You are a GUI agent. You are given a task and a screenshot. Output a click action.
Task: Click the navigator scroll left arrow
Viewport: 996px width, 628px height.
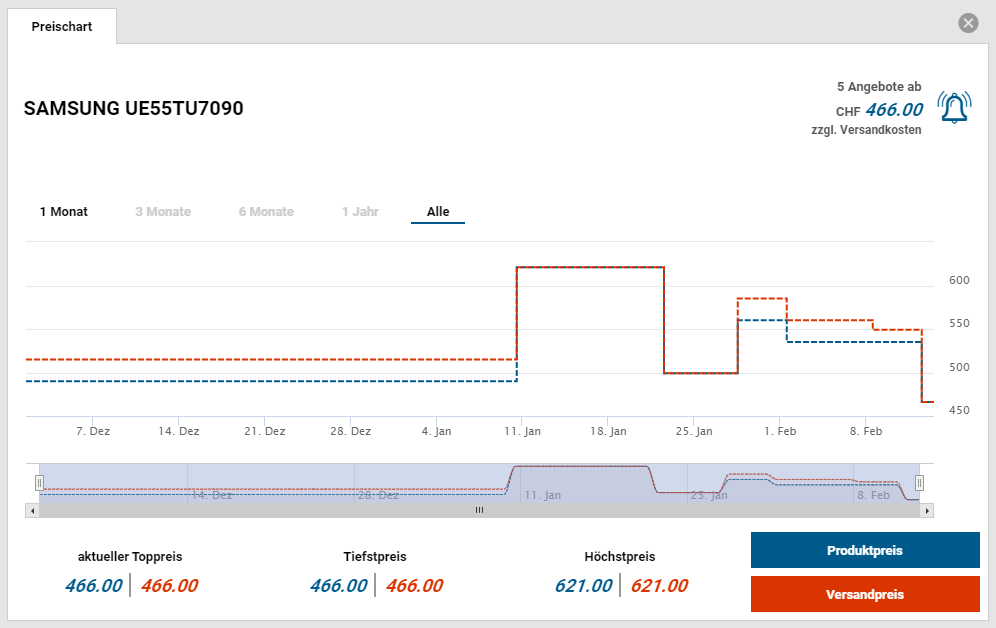tap(32, 510)
